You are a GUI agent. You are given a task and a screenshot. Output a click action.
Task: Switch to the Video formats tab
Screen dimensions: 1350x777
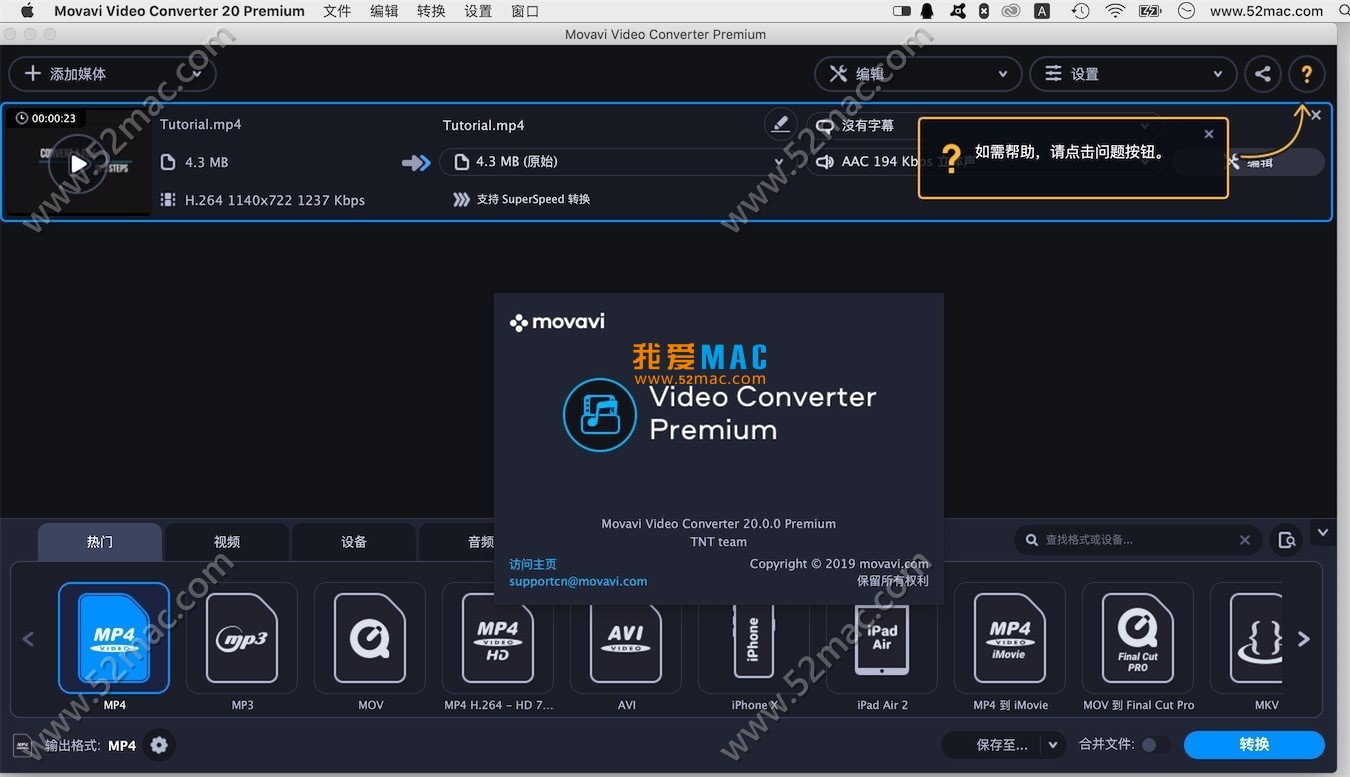227,542
